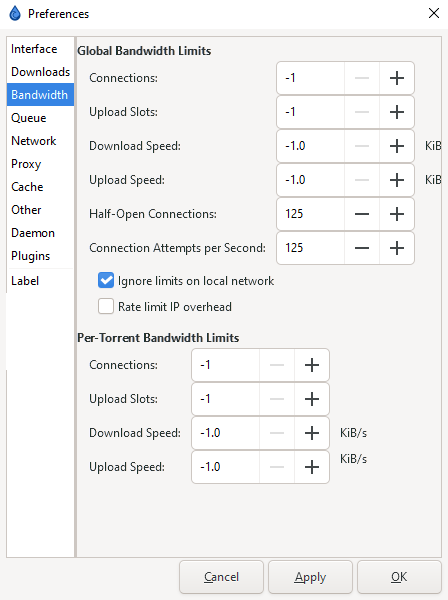Uncheck Ignore limits on local network

pyautogui.click(x=106, y=280)
